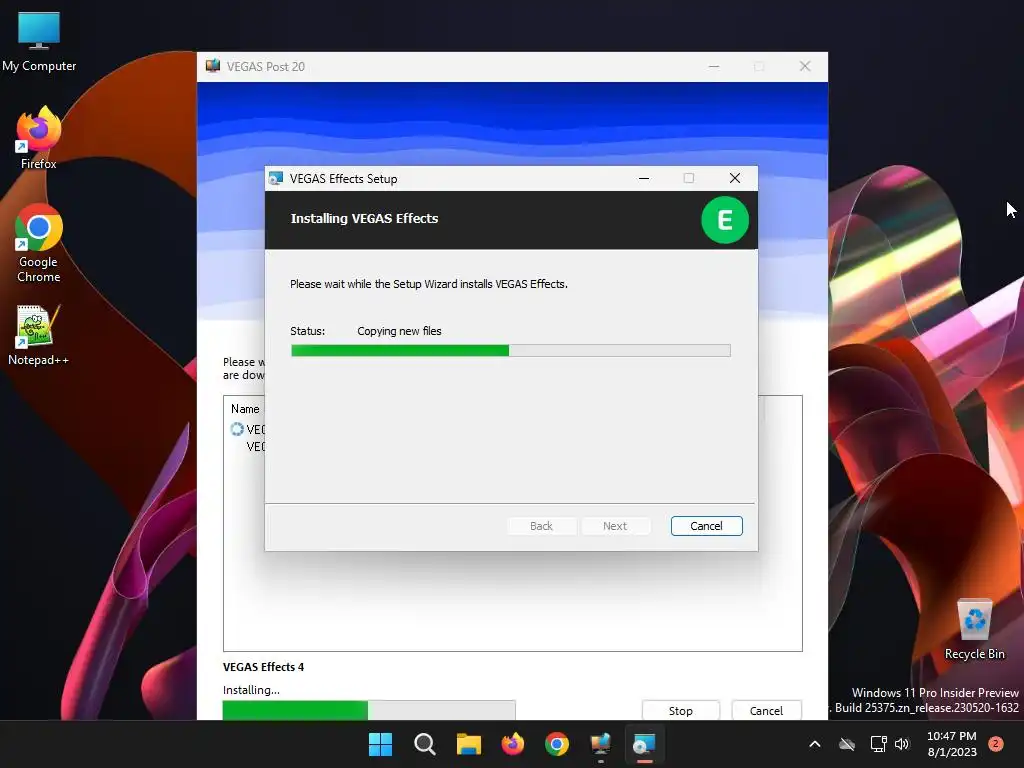Close the VEGAS Post 20 window
Screen dimensions: 1024x768
point(805,66)
